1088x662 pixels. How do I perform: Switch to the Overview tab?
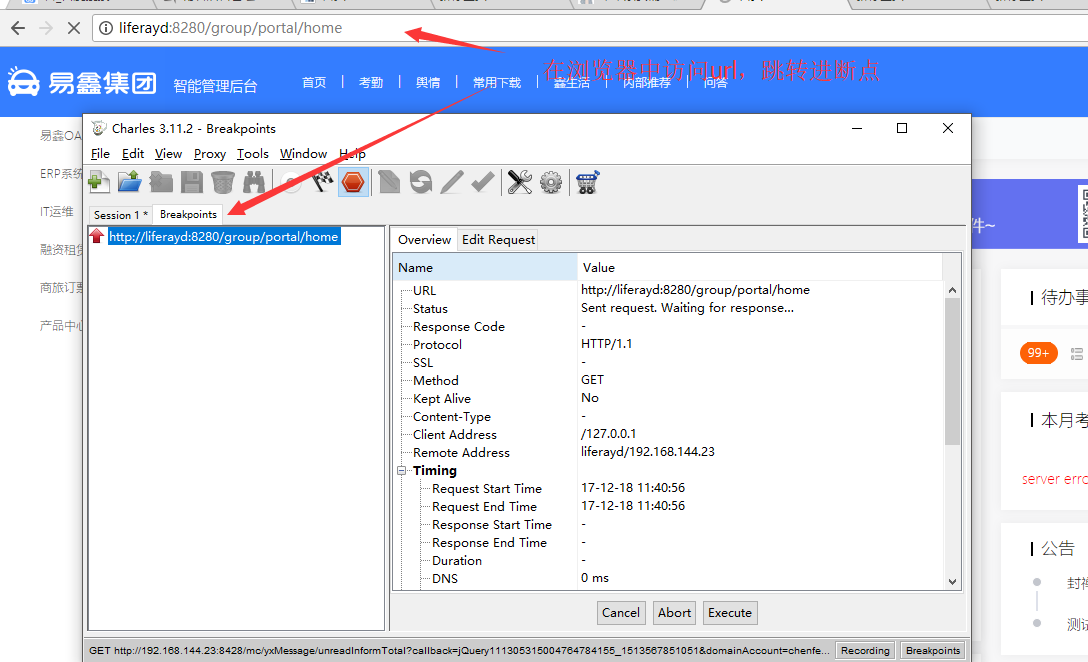click(424, 239)
